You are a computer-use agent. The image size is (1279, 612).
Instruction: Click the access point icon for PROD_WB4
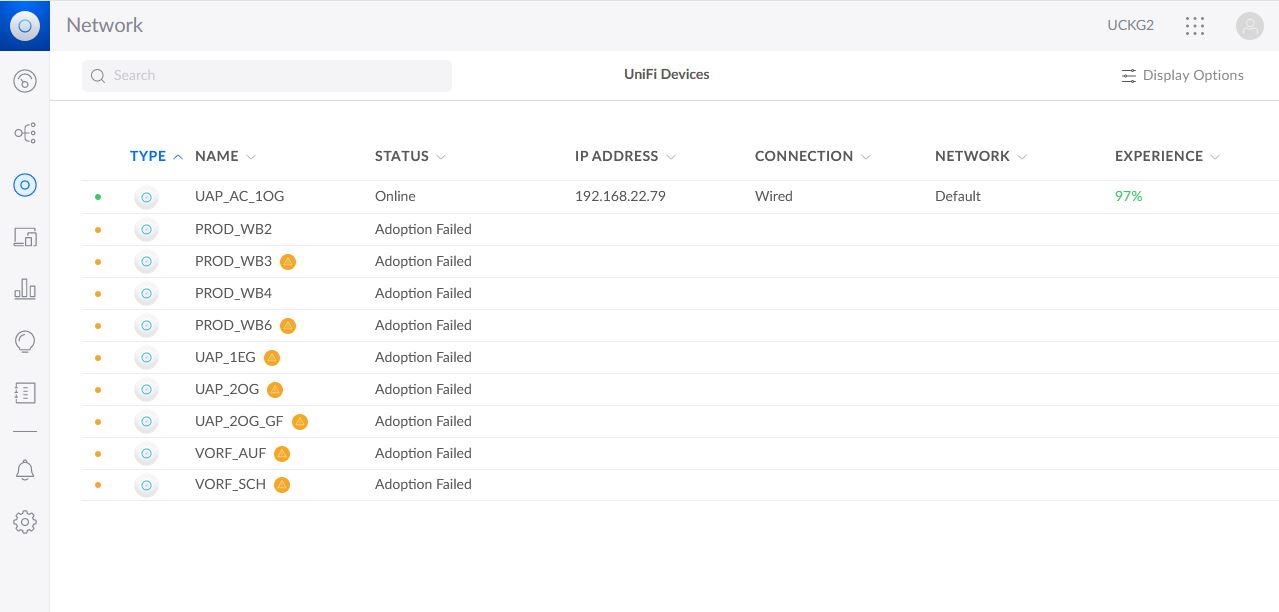[x=146, y=293]
